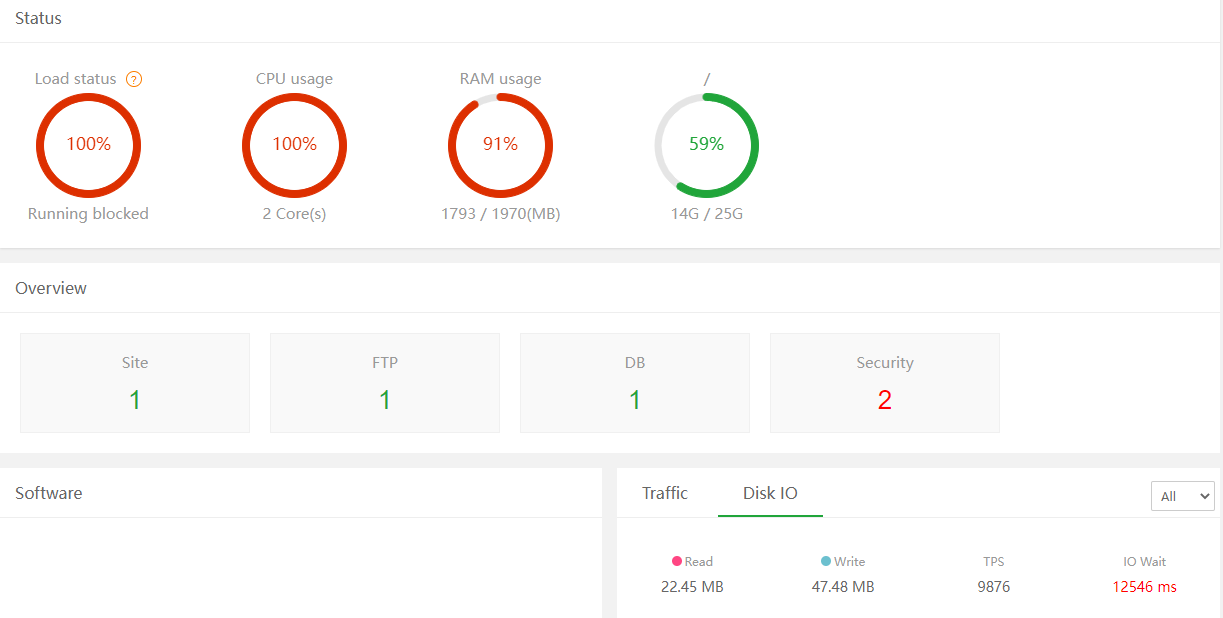
Task: Click the Load status 100% gauge
Action: pos(88,144)
